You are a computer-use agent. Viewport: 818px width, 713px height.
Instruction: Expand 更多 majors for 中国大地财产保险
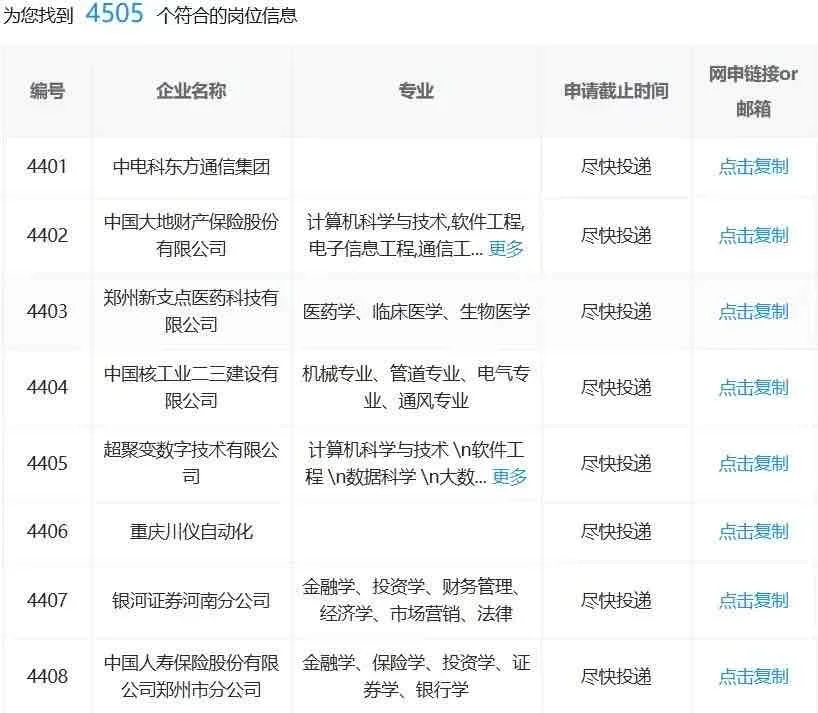(x=506, y=249)
